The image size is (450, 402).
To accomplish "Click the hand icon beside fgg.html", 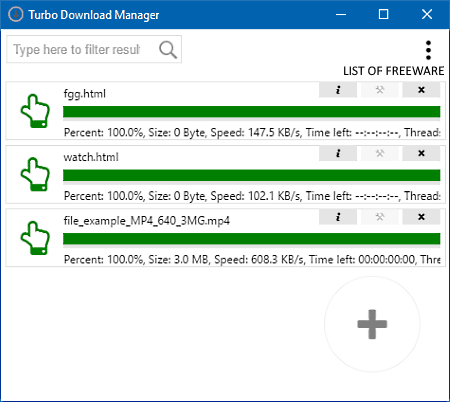I will pos(35,111).
